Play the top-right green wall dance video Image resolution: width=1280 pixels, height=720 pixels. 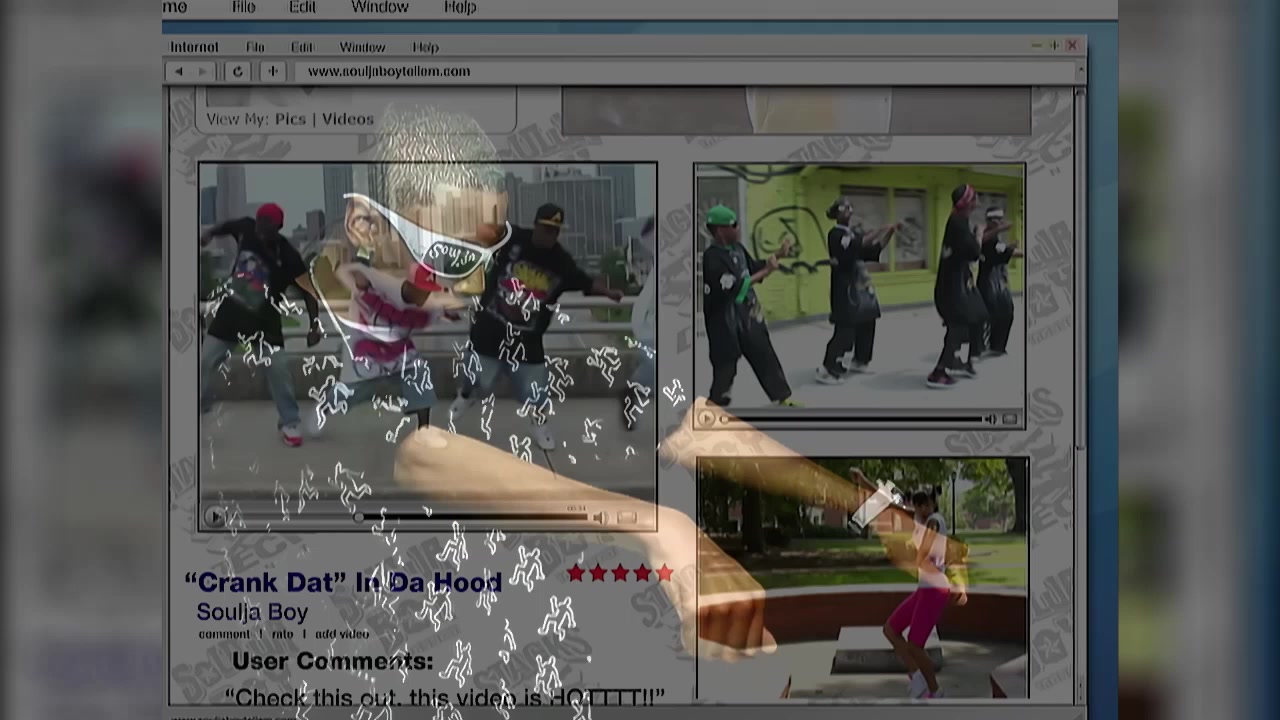tap(707, 419)
